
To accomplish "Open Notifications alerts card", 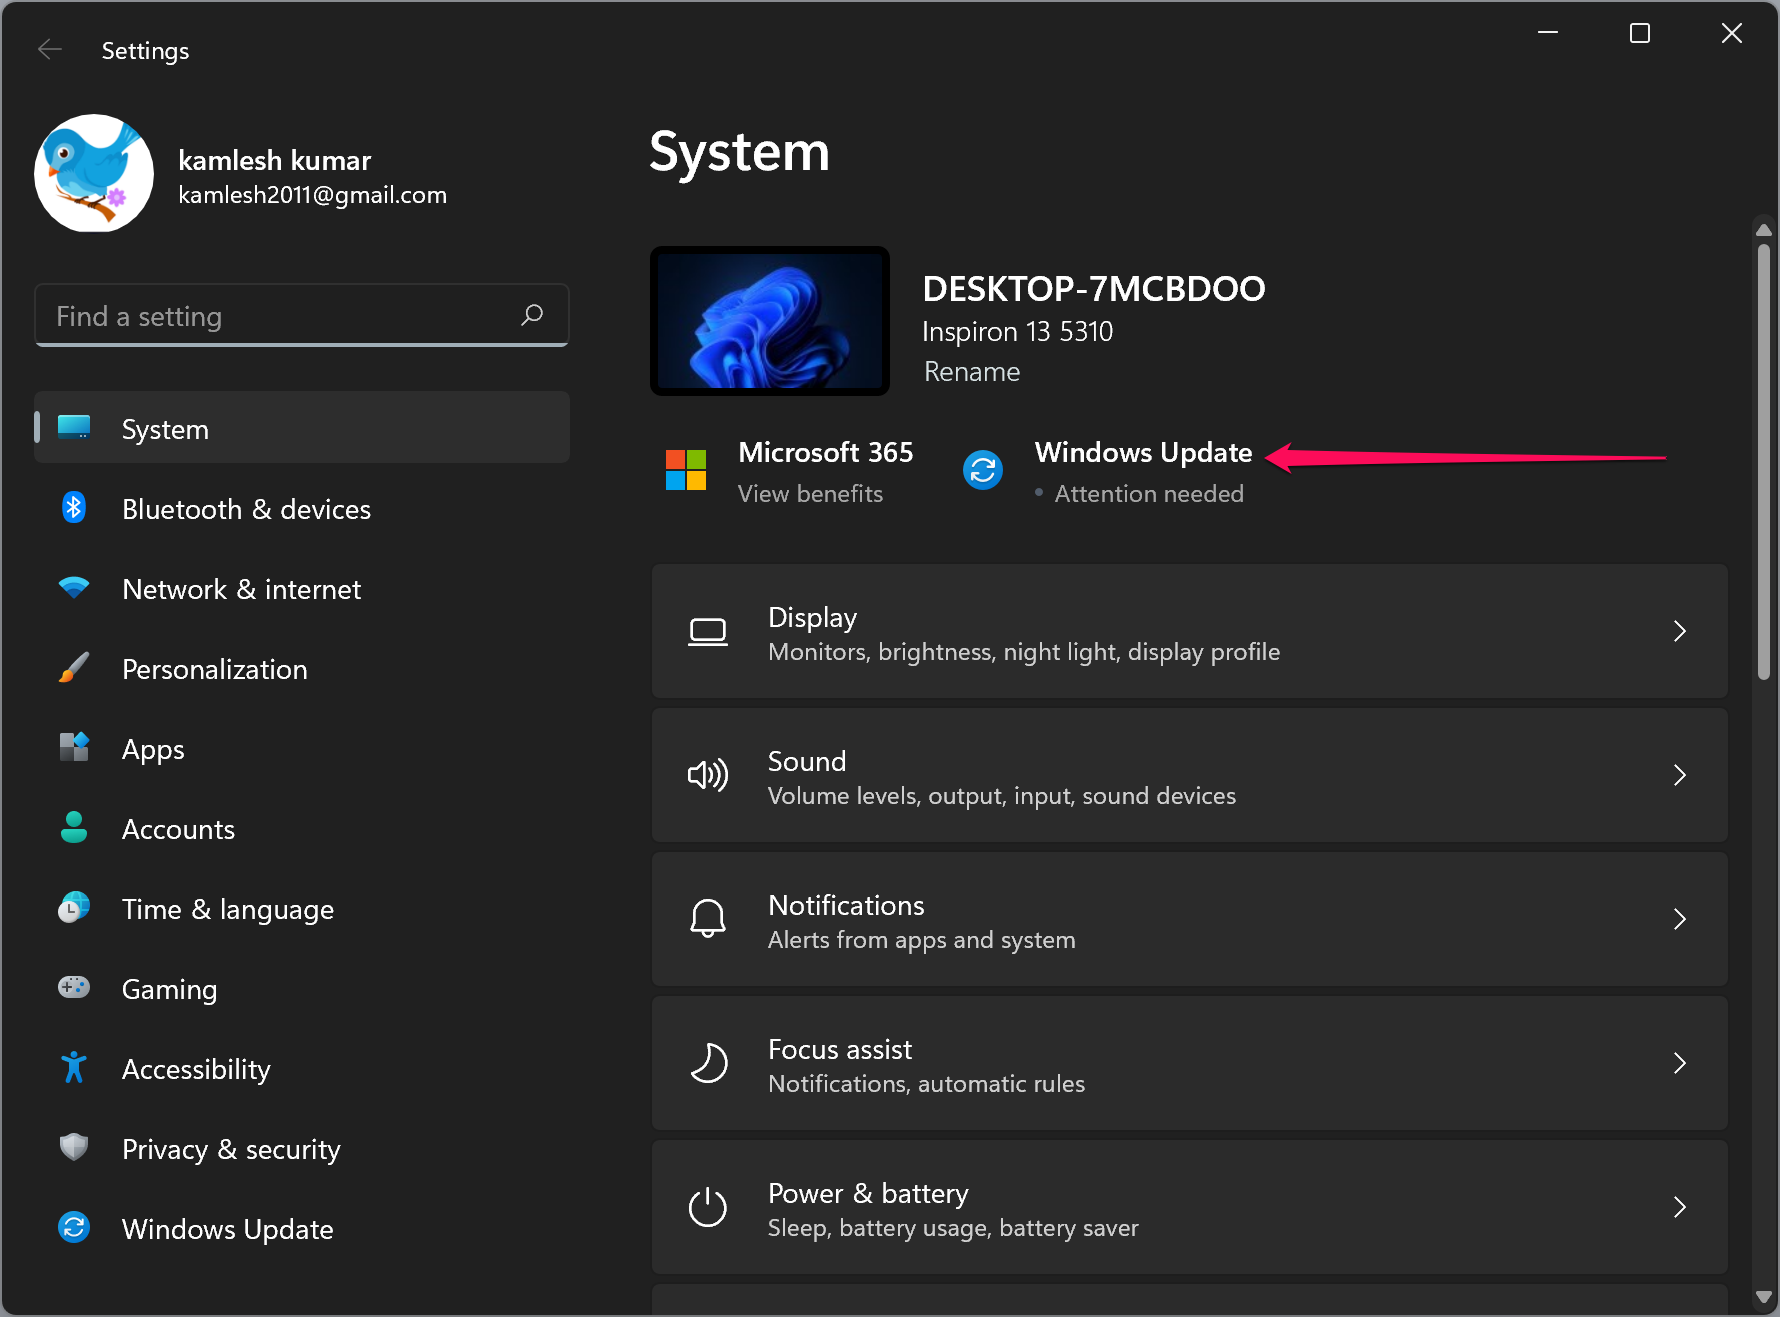I will click(x=1190, y=919).
